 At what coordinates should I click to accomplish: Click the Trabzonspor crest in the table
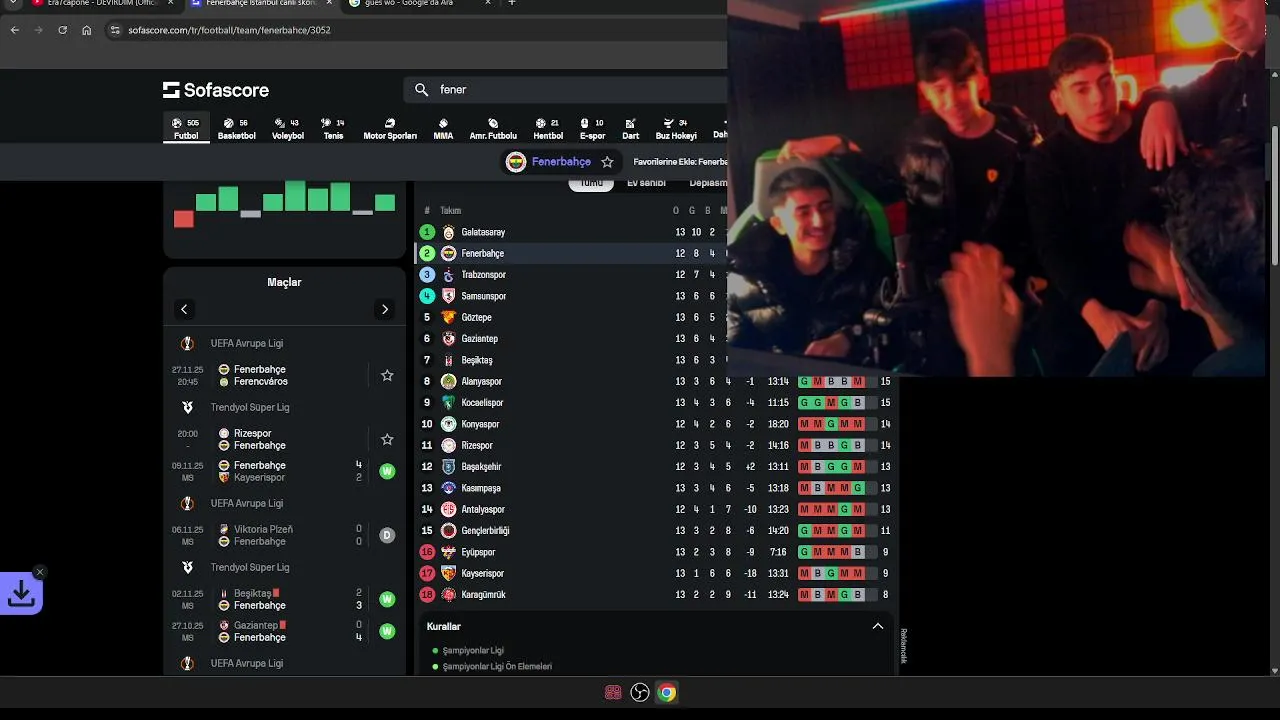(x=449, y=275)
